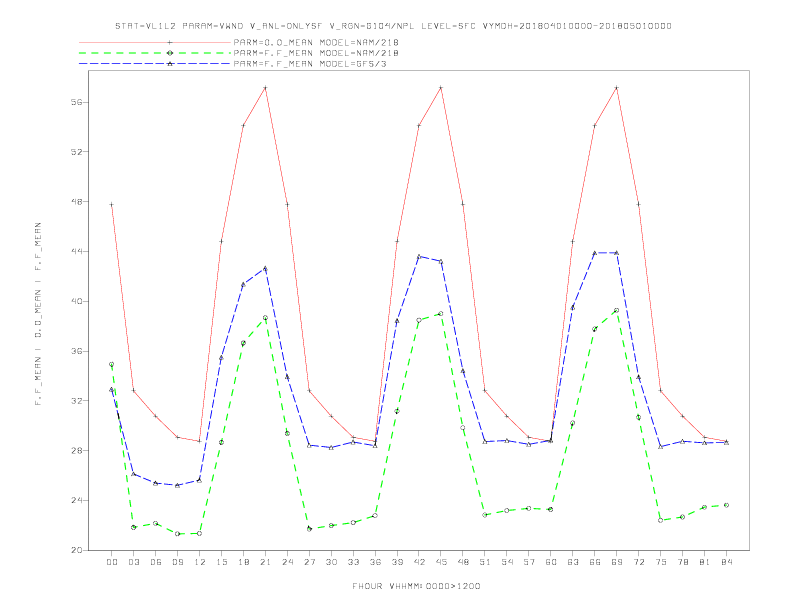
Task: Click y-axis tick value 40
Action: (x=76, y=301)
